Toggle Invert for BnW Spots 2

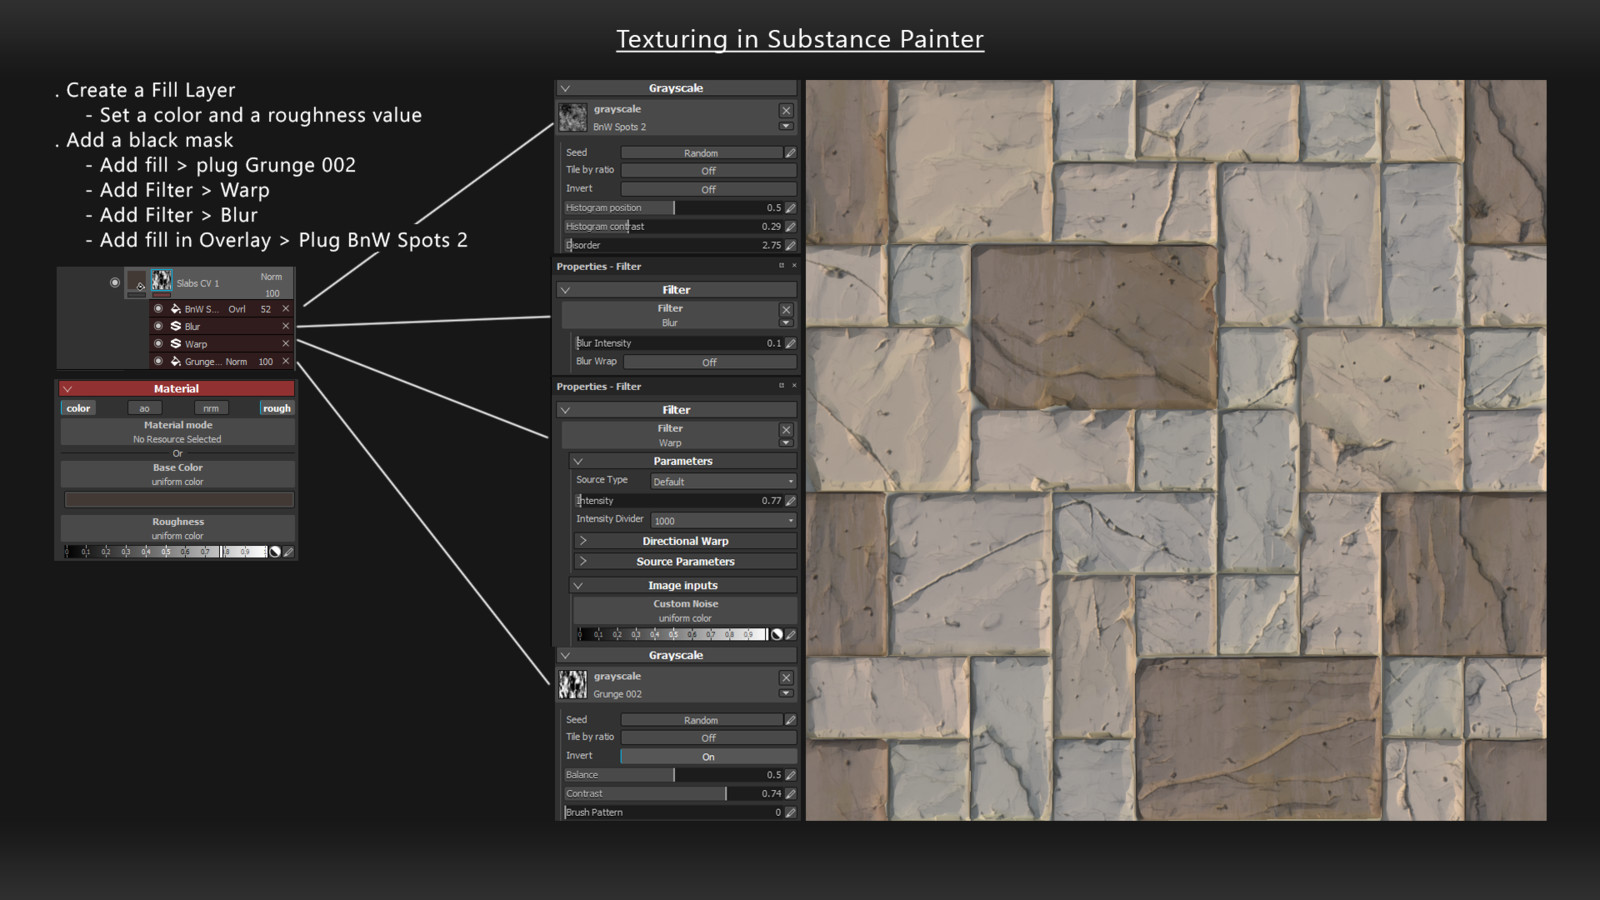709,189
